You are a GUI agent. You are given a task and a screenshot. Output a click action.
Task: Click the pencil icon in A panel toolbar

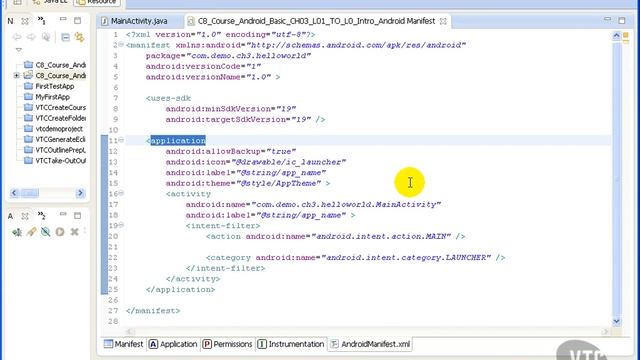coord(31,232)
